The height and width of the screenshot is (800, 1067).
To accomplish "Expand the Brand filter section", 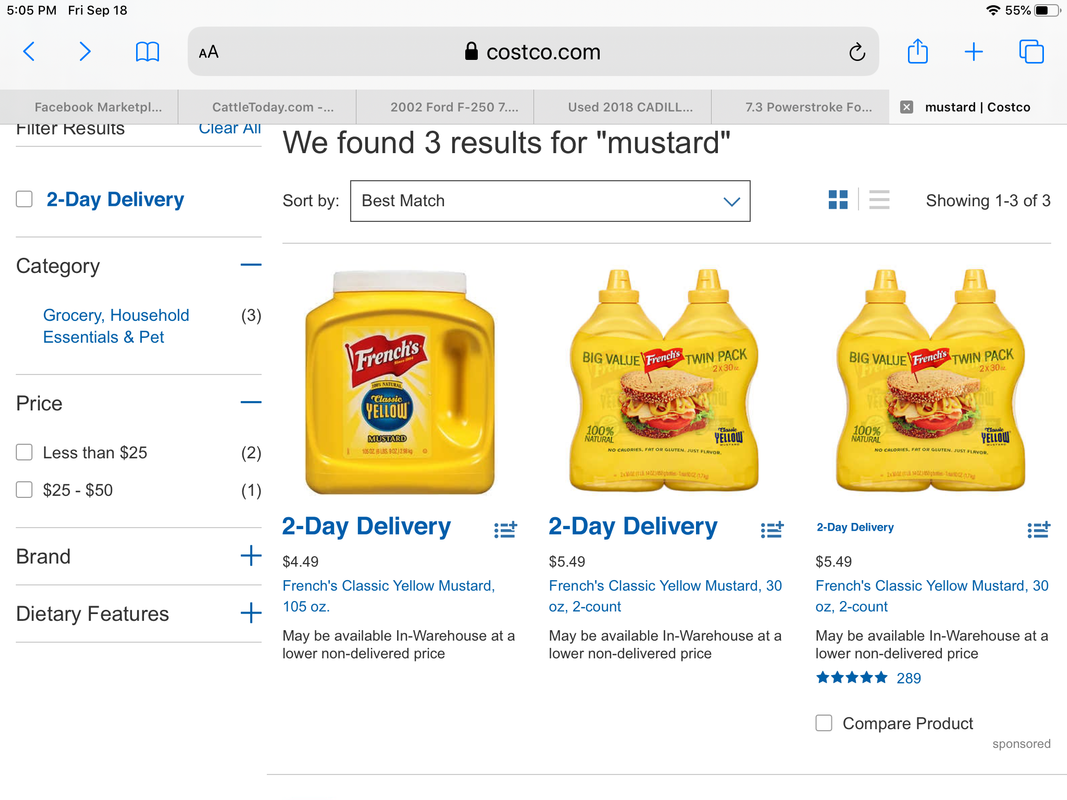I will pyautogui.click(x=250, y=556).
